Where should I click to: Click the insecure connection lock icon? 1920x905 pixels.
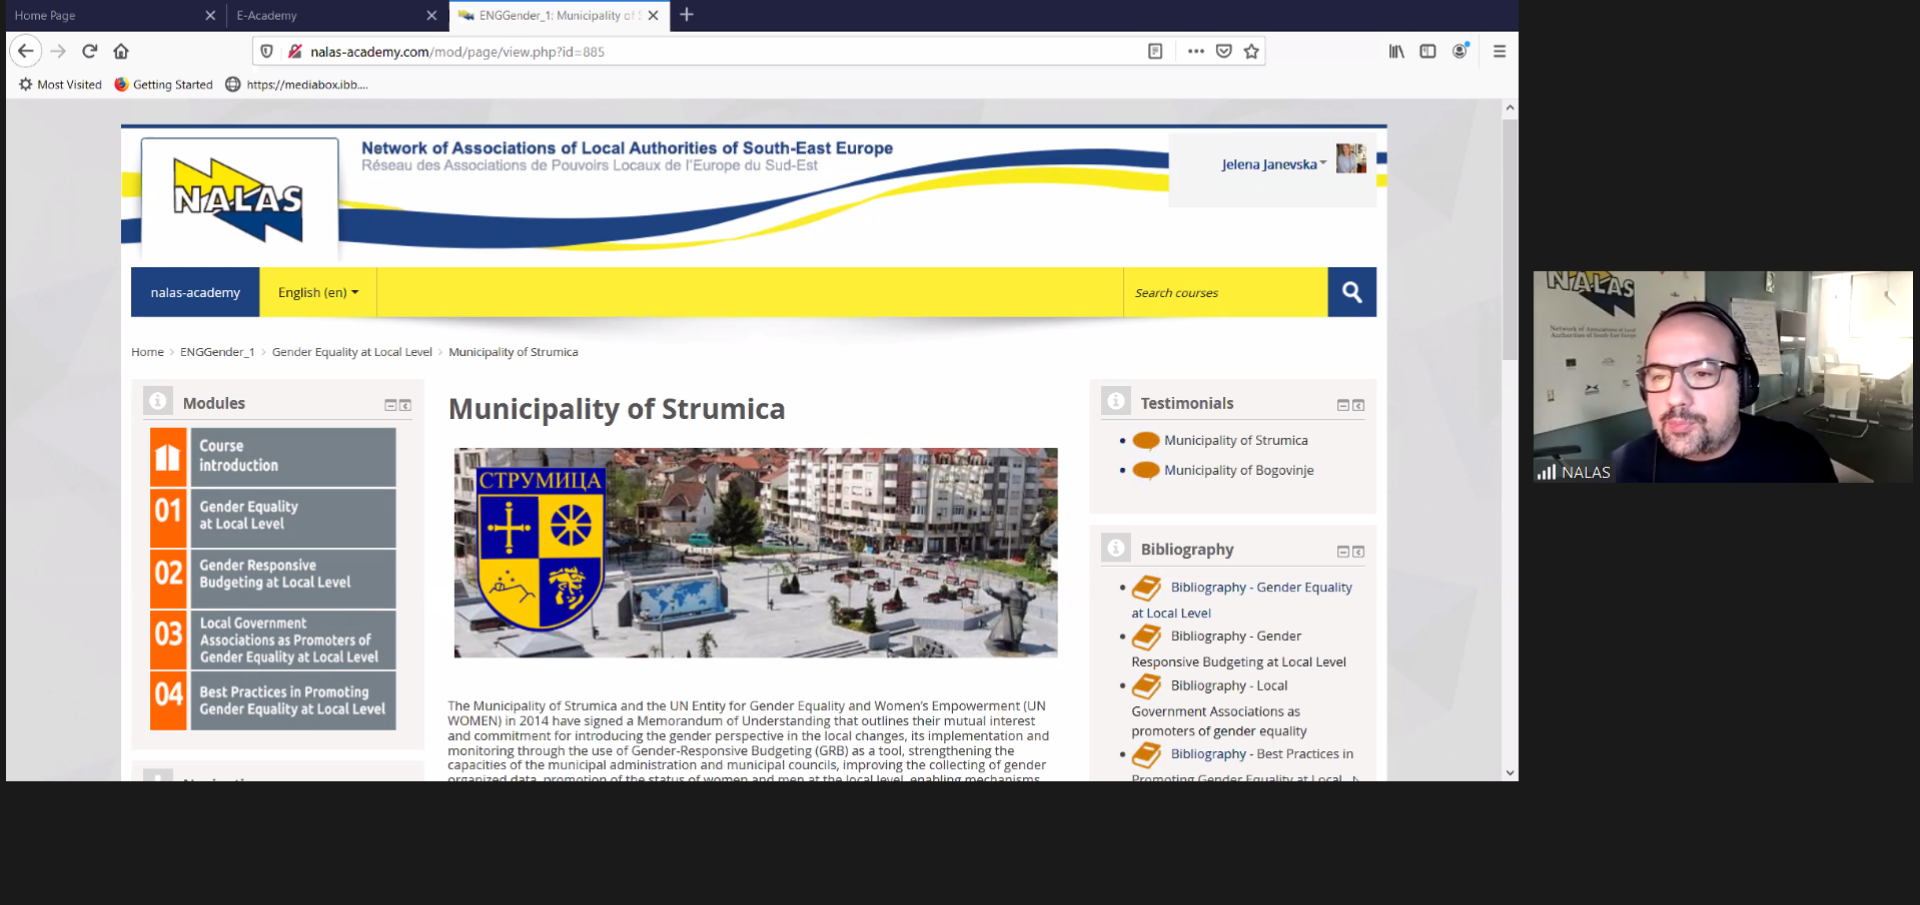[x=294, y=51]
